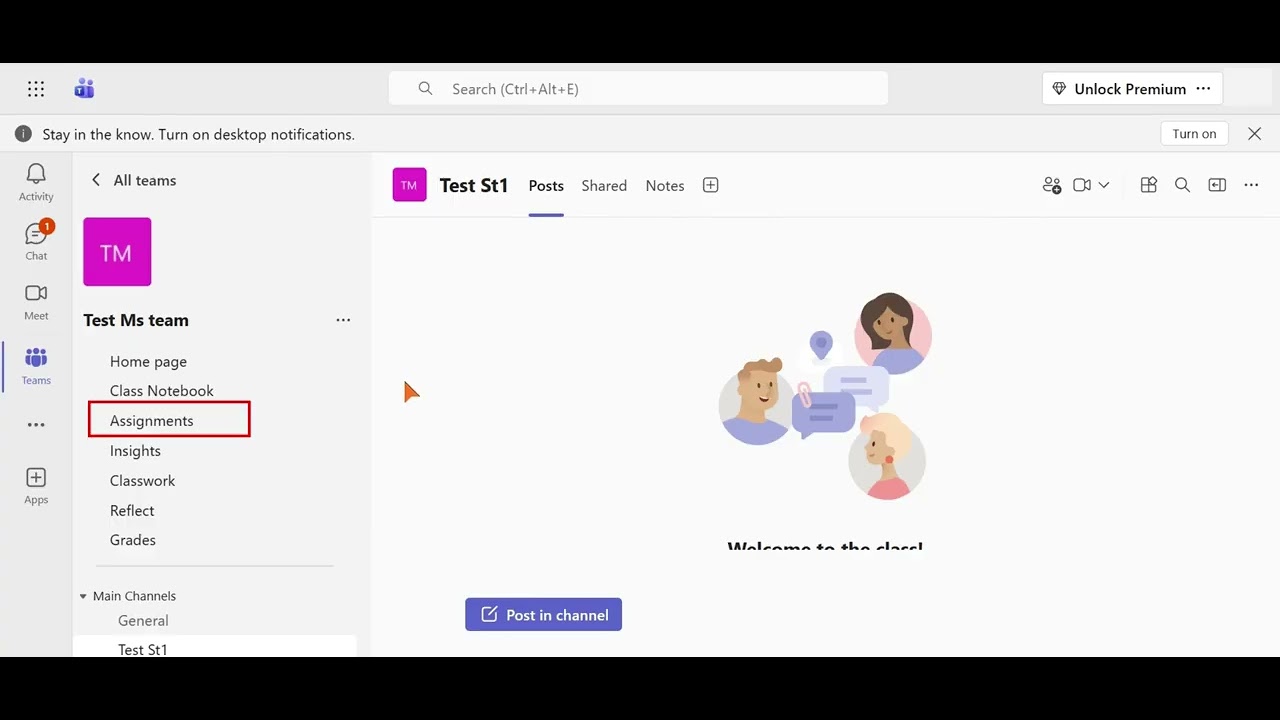Select the General channel

[143, 621]
